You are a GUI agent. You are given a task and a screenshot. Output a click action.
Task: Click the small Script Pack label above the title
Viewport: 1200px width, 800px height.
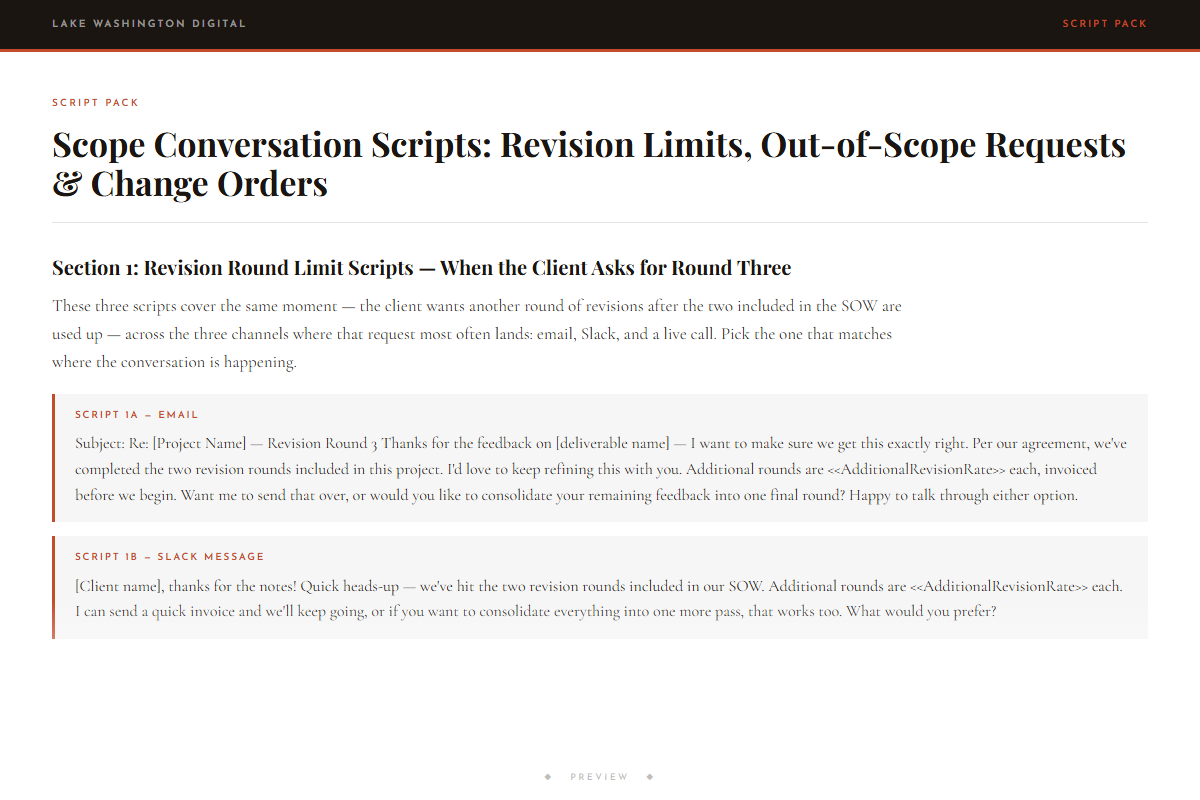(x=96, y=103)
